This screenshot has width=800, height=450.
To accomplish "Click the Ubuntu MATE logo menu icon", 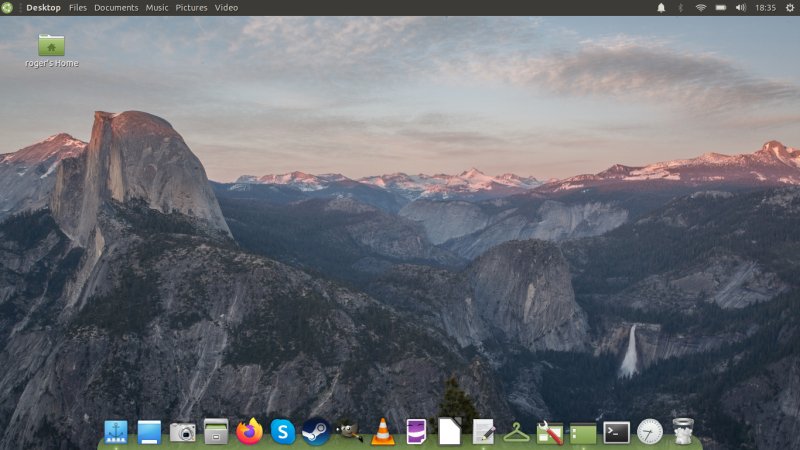I will pyautogui.click(x=7, y=8).
